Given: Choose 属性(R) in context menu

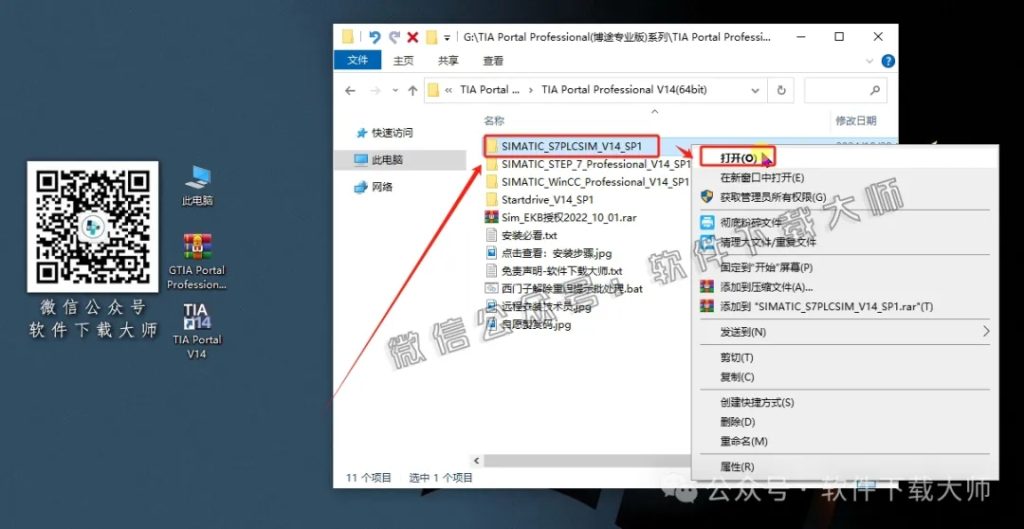Looking at the screenshot, I should (737, 467).
